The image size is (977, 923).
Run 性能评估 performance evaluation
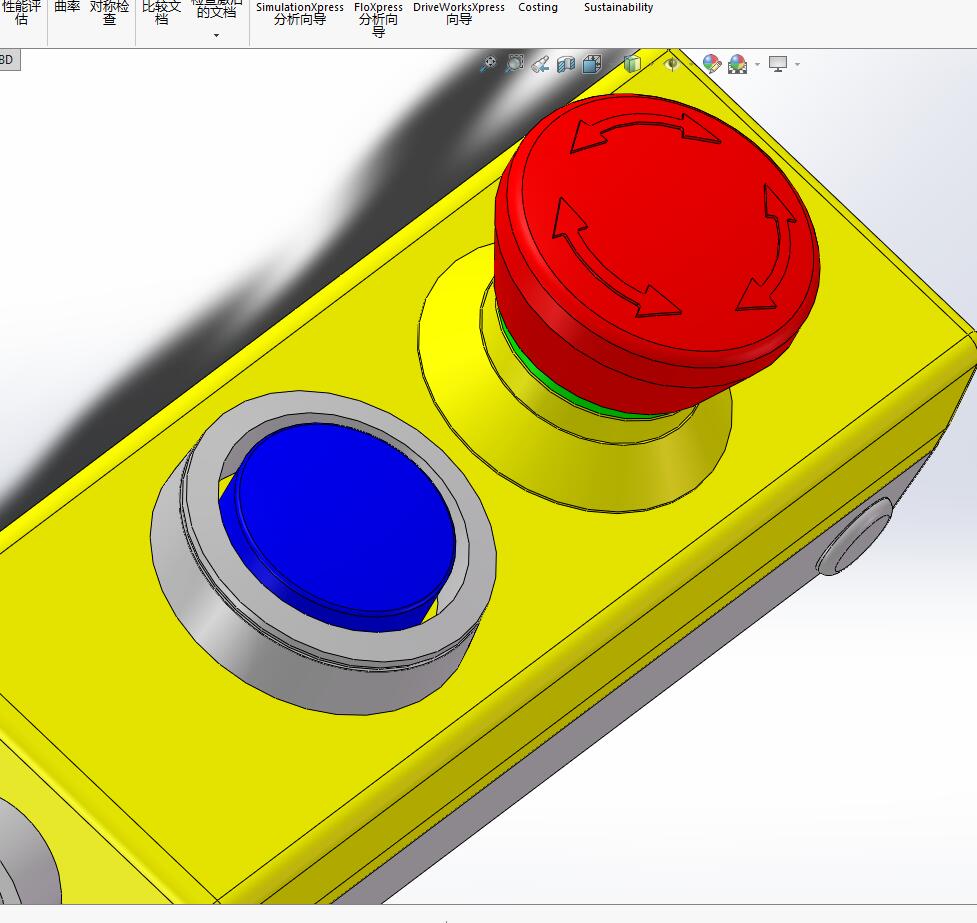(x=21, y=12)
